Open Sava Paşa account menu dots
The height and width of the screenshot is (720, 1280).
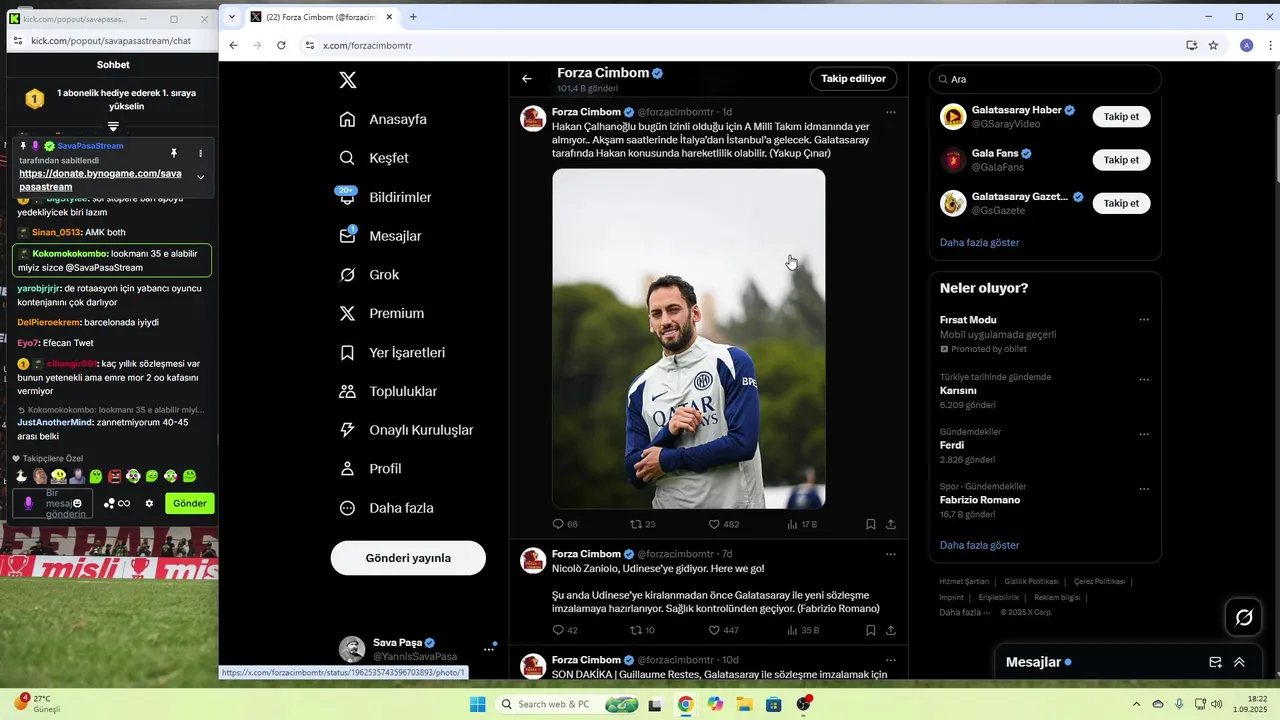(489, 649)
